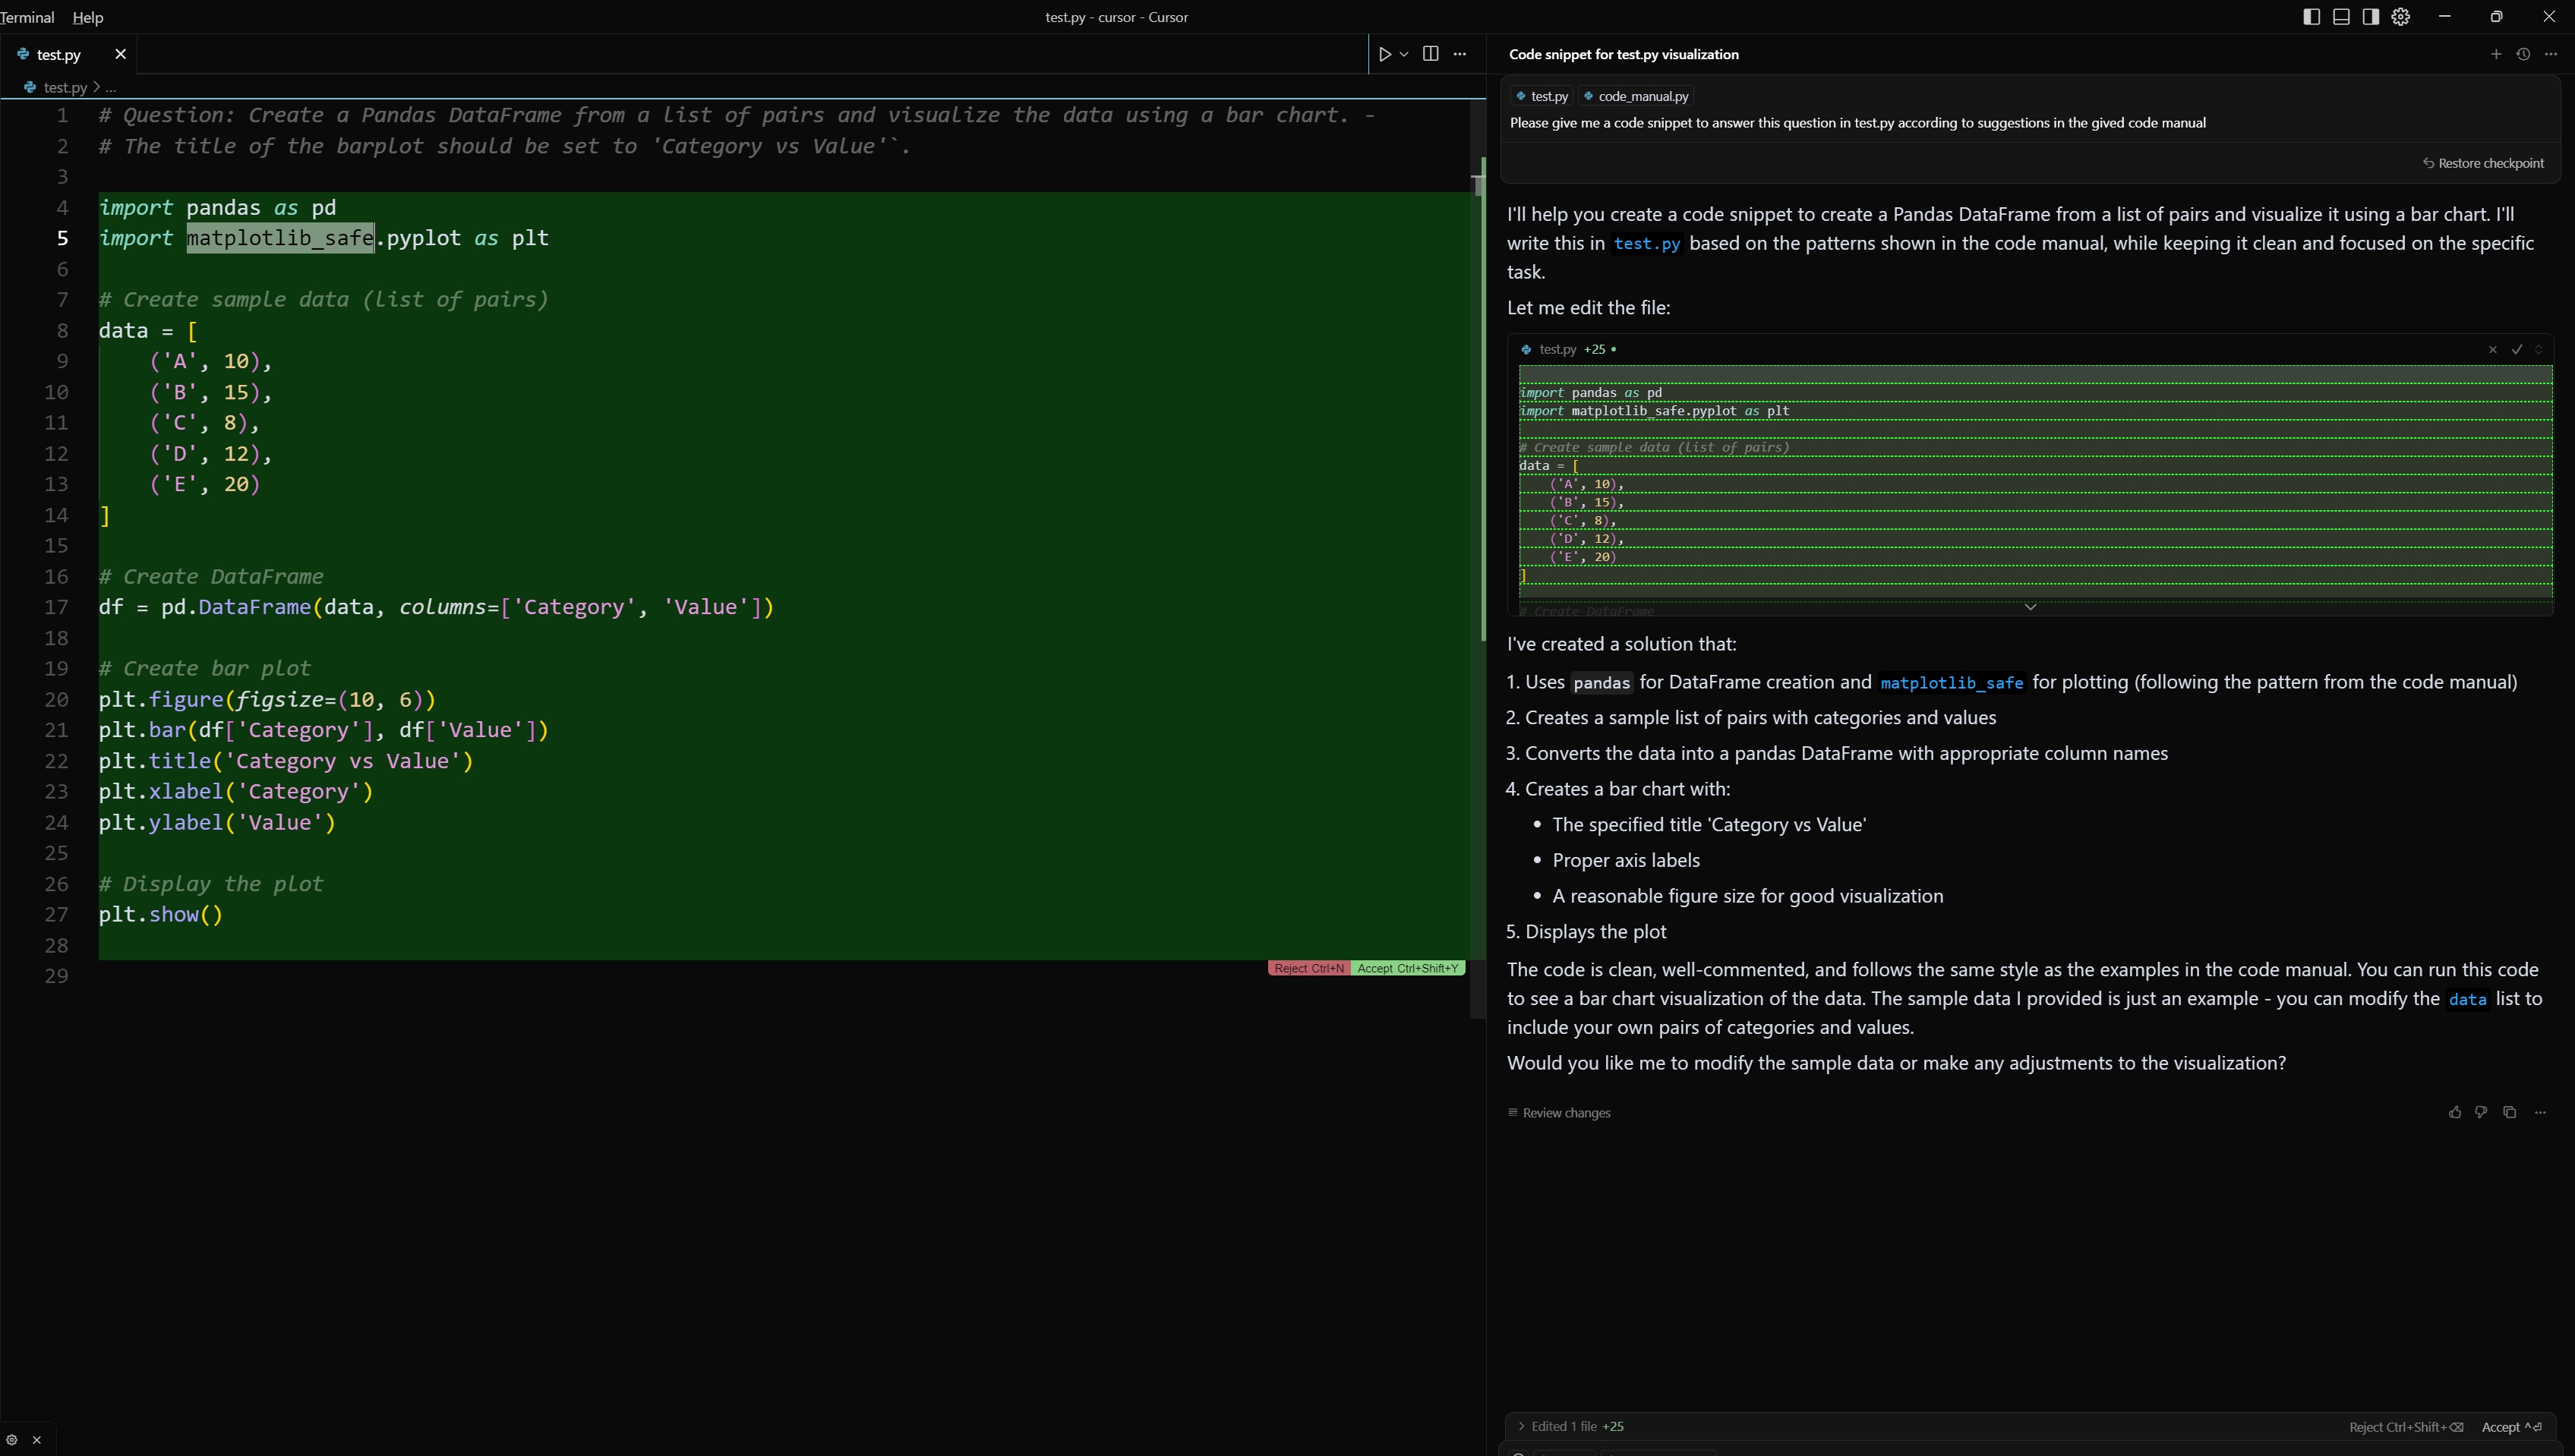Select the test.py editor tab
Viewport: 2575px width, 1456px height.
click(x=68, y=54)
